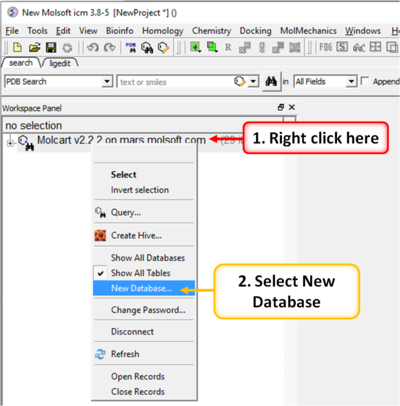The image size is (400, 406).
Task: Expand the Molcart server tree node
Action: [x=10, y=143]
